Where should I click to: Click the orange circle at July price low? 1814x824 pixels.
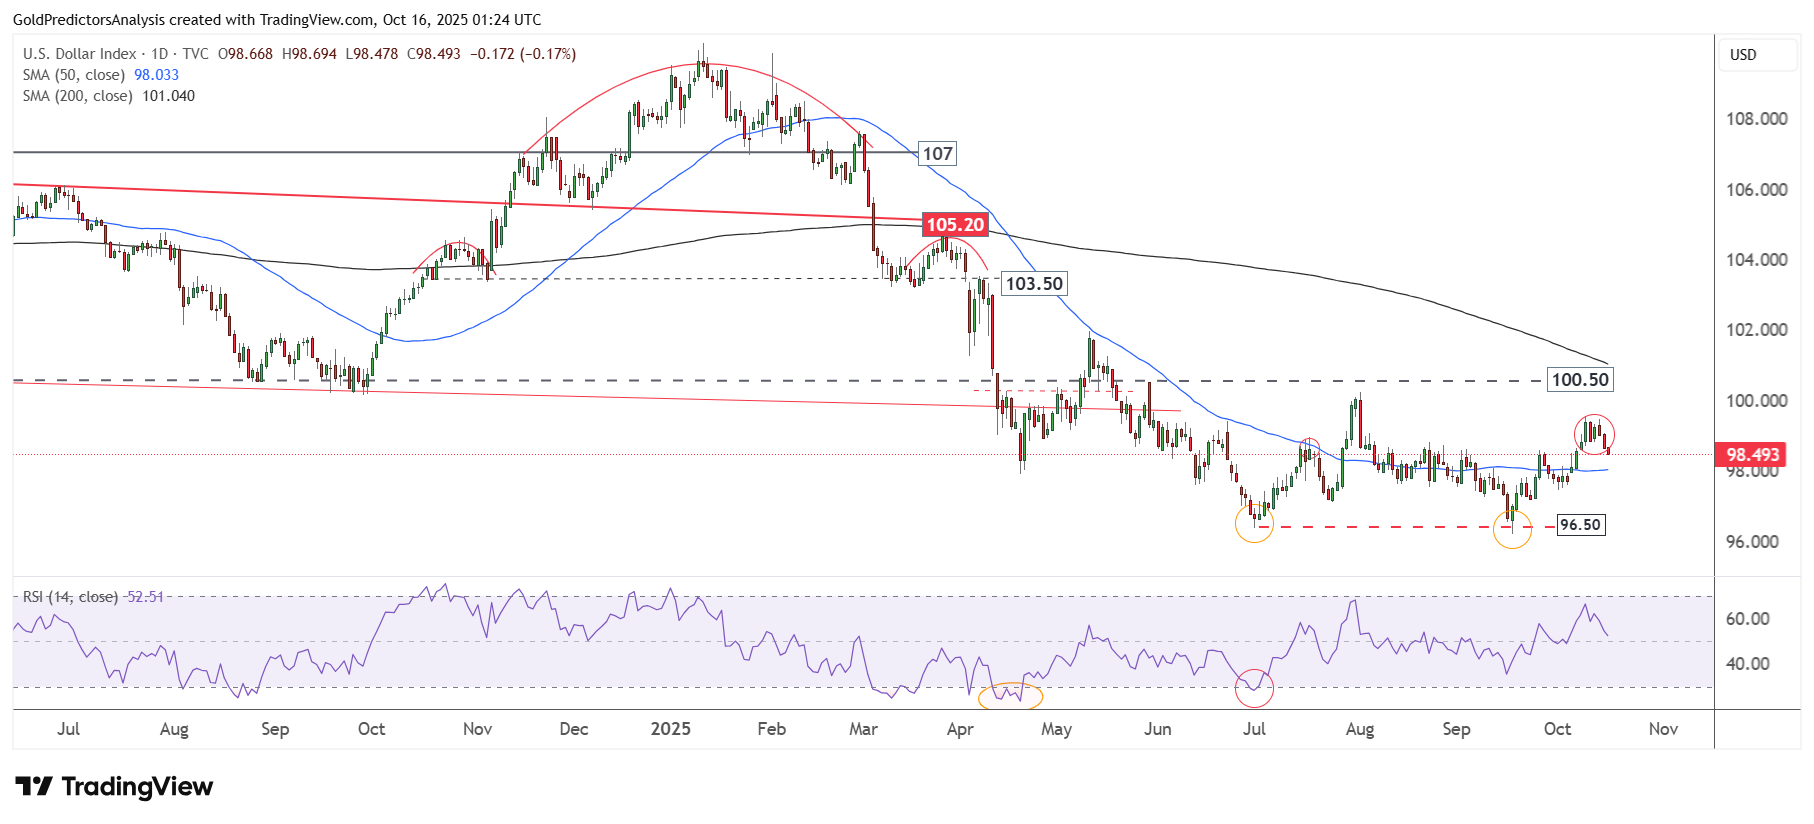click(1254, 523)
